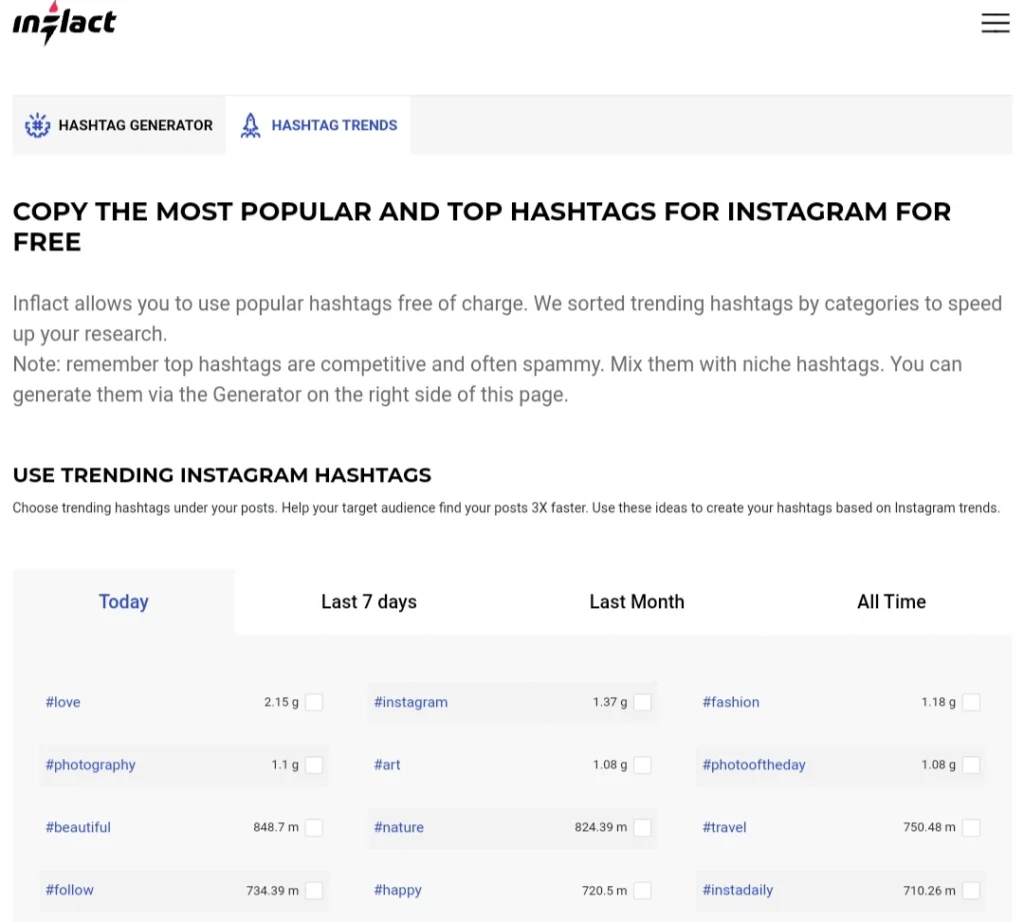Click the 1.18 g count value
This screenshot has width=1024, height=922.
(938, 702)
